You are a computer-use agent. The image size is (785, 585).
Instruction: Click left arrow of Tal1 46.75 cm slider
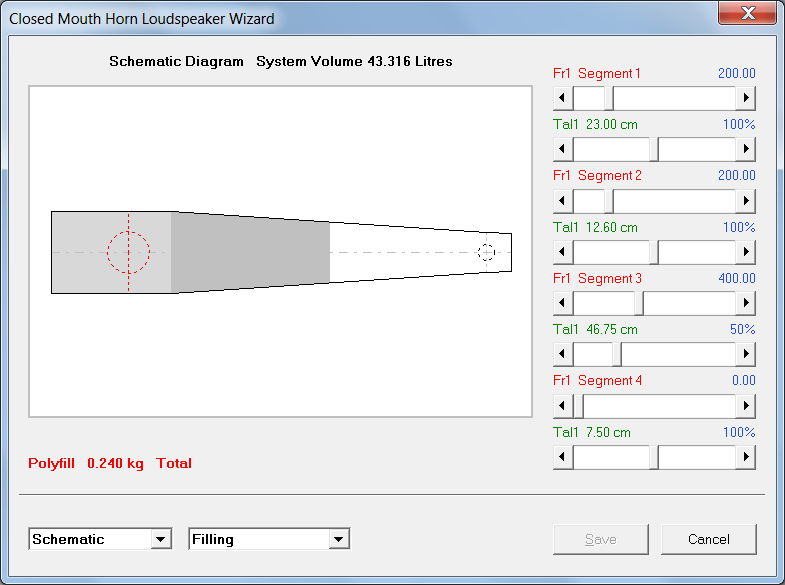click(563, 354)
